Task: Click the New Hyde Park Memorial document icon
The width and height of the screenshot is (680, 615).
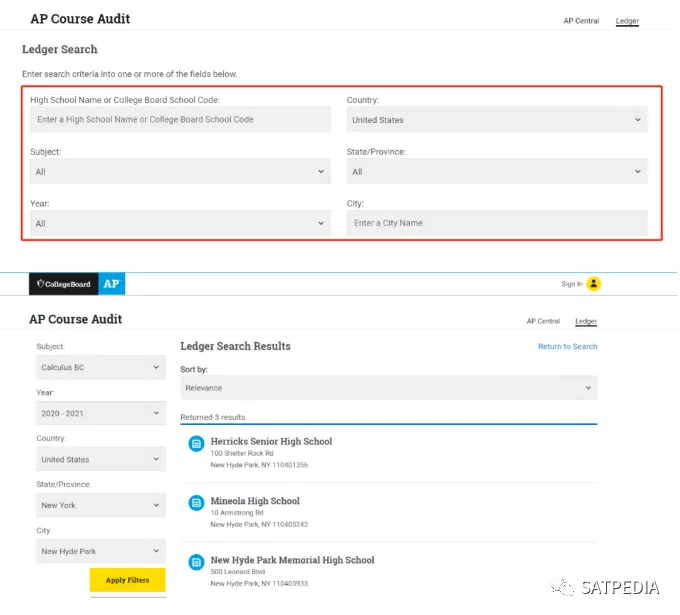Action: coord(196,562)
